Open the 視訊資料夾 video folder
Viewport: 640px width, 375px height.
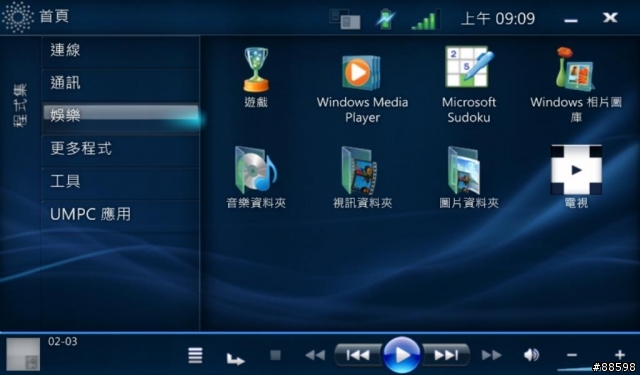tap(360, 171)
